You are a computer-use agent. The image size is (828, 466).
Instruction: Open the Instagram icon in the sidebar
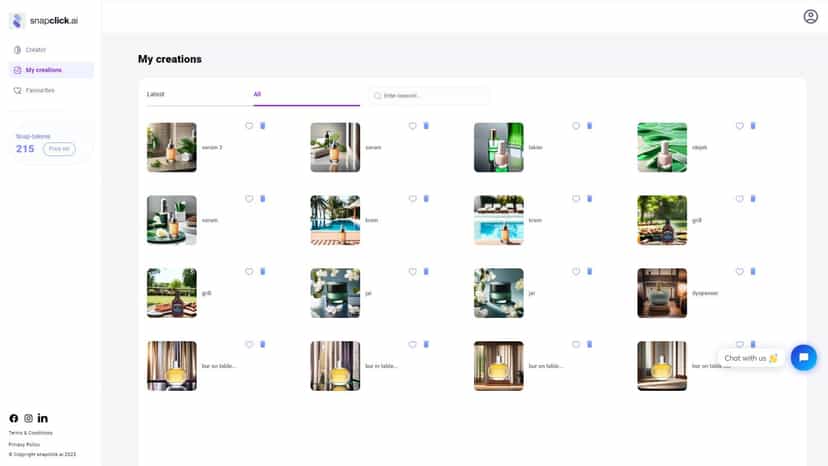(x=29, y=418)
